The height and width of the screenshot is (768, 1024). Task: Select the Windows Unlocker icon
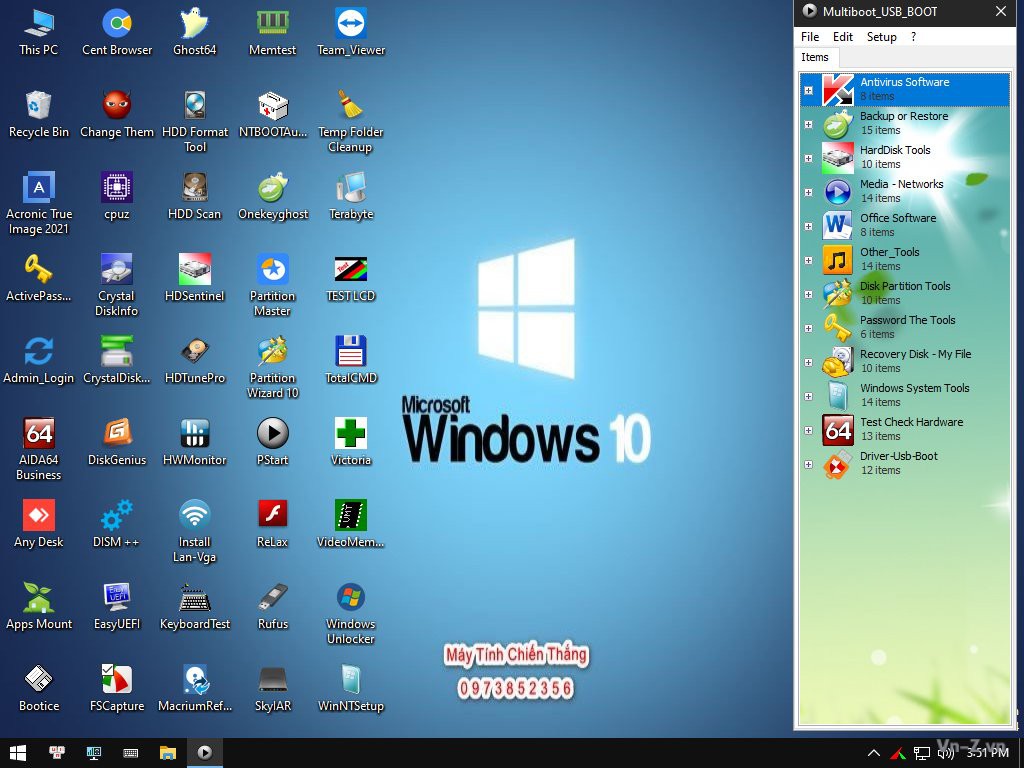(x=351, y=613)
